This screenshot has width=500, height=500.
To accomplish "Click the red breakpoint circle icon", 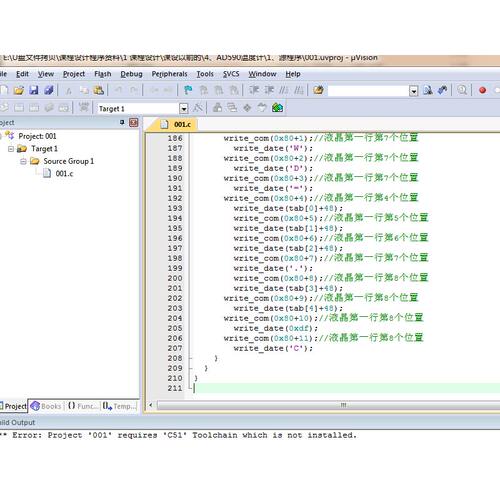I will pyautogui.click(x=482, y=90).
